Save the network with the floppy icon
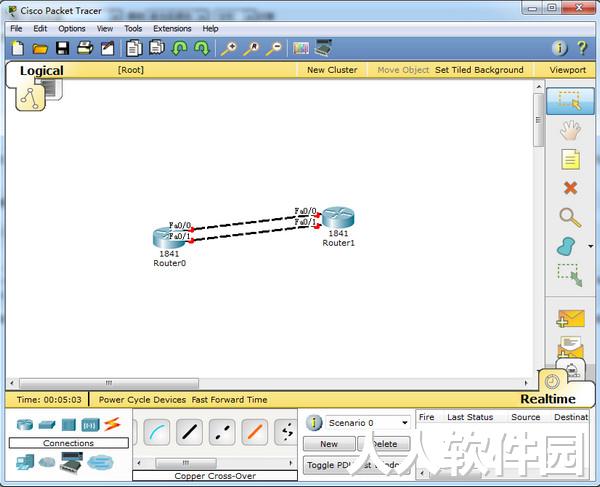The height and width of the screenshot is (487, 600). [x=62, y=49]
